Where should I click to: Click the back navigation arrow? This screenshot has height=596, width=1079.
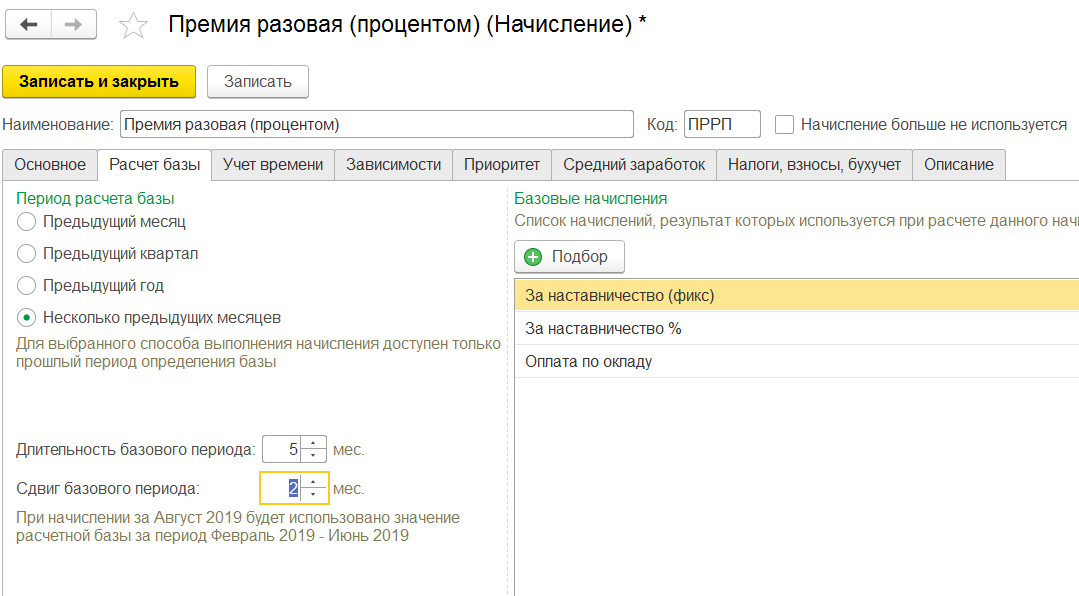click(x=29, y=25)
